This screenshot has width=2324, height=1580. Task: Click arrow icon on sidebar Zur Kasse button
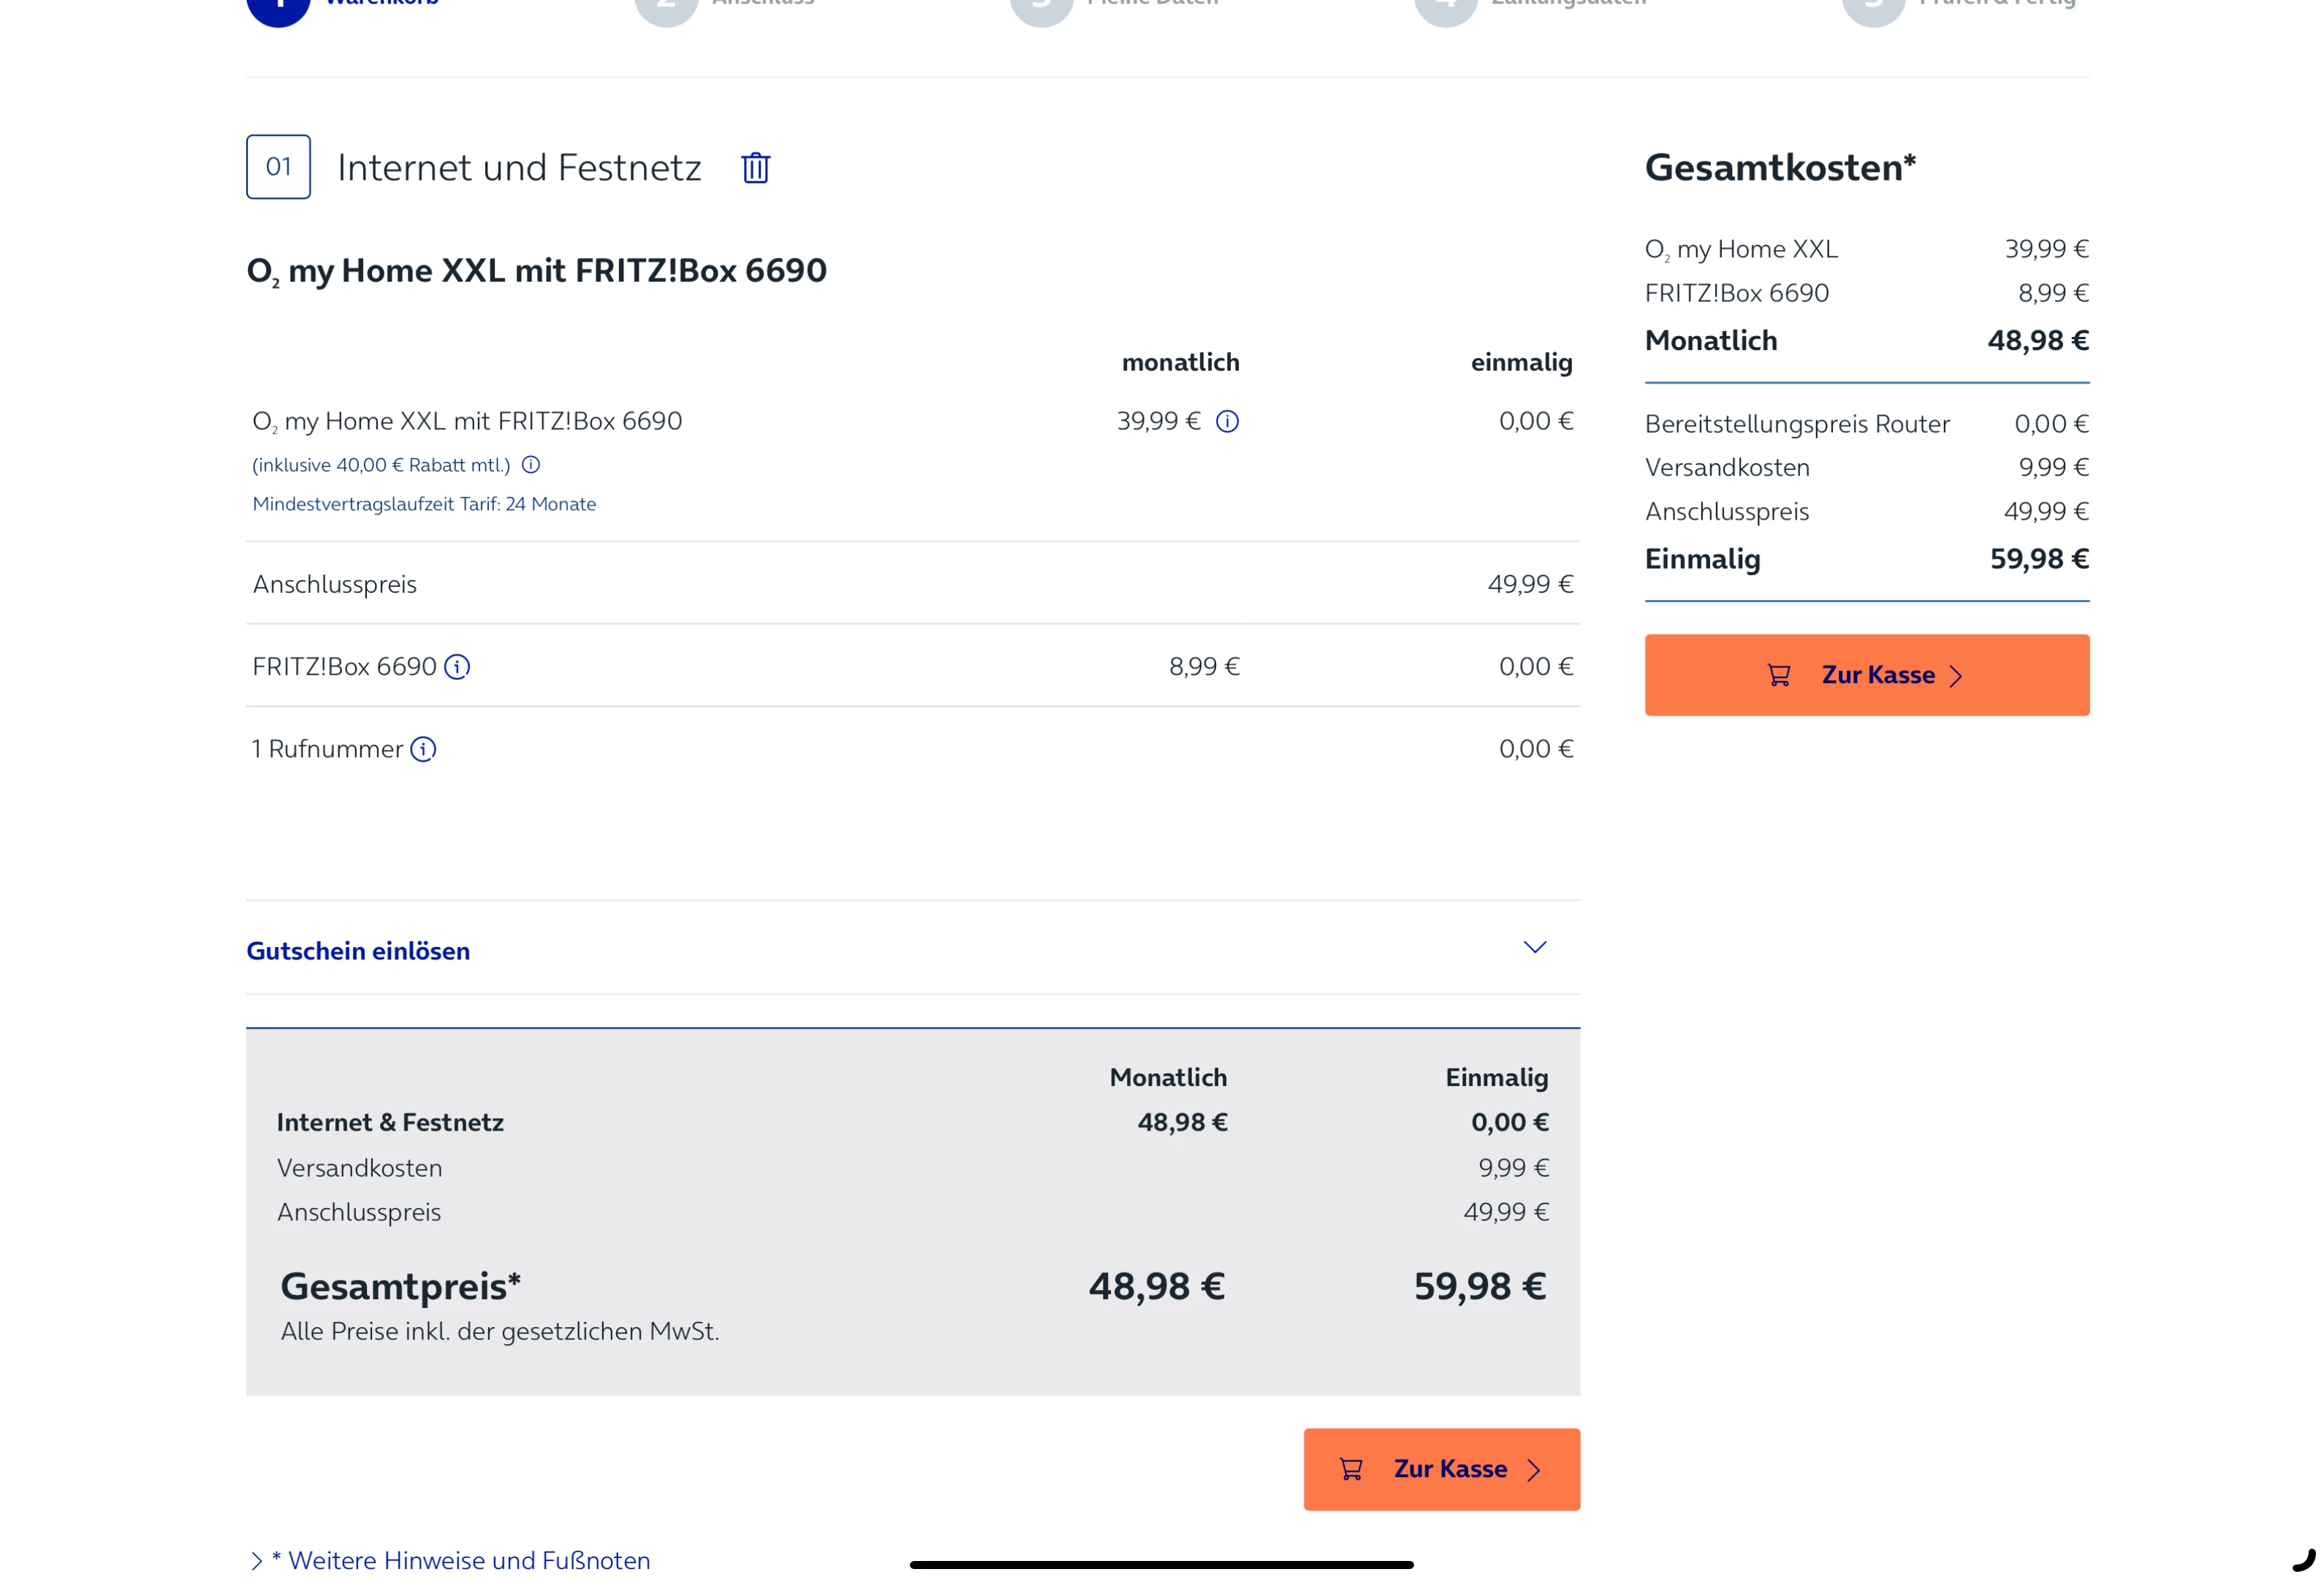click(x=1956, y=676)
